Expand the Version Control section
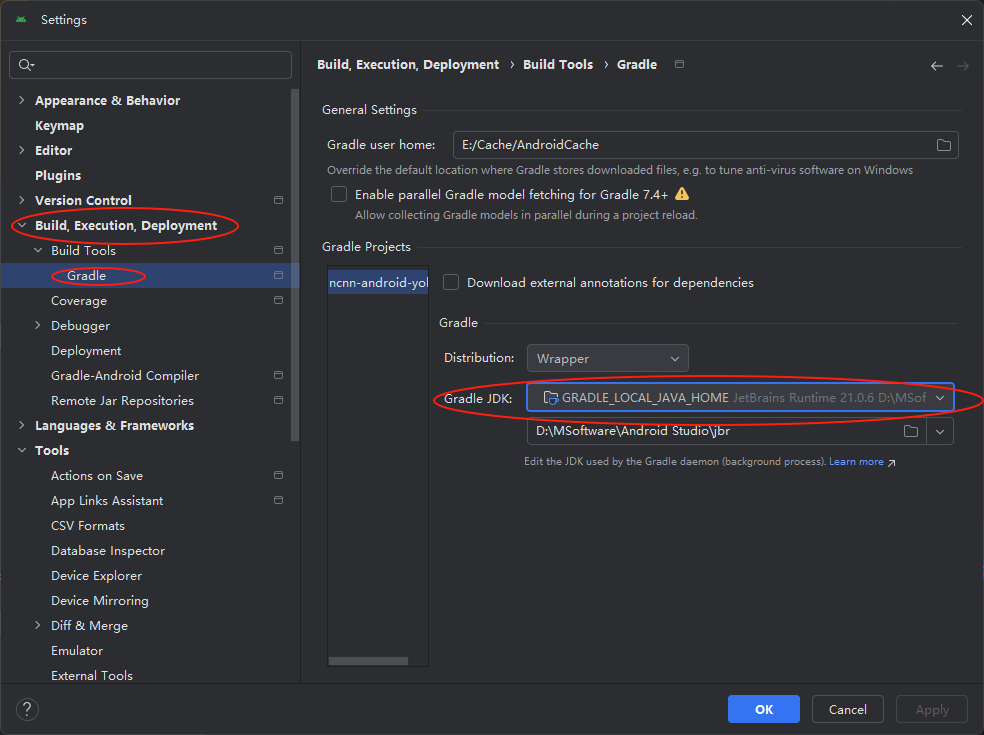Viewport: 984px width, 735px height. click(22, 200)
